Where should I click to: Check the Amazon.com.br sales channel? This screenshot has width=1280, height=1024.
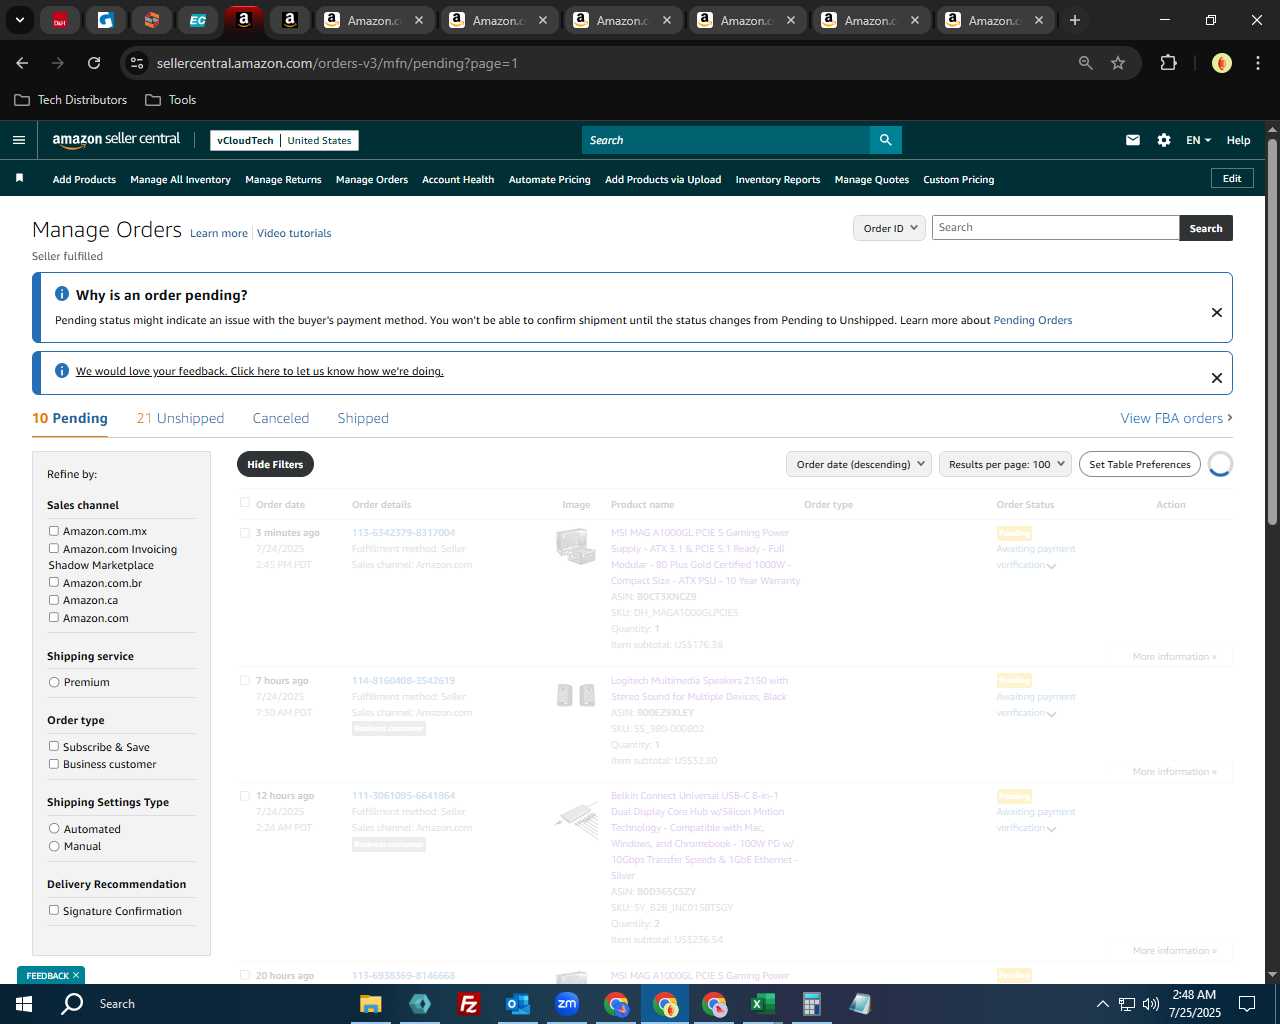54,582
